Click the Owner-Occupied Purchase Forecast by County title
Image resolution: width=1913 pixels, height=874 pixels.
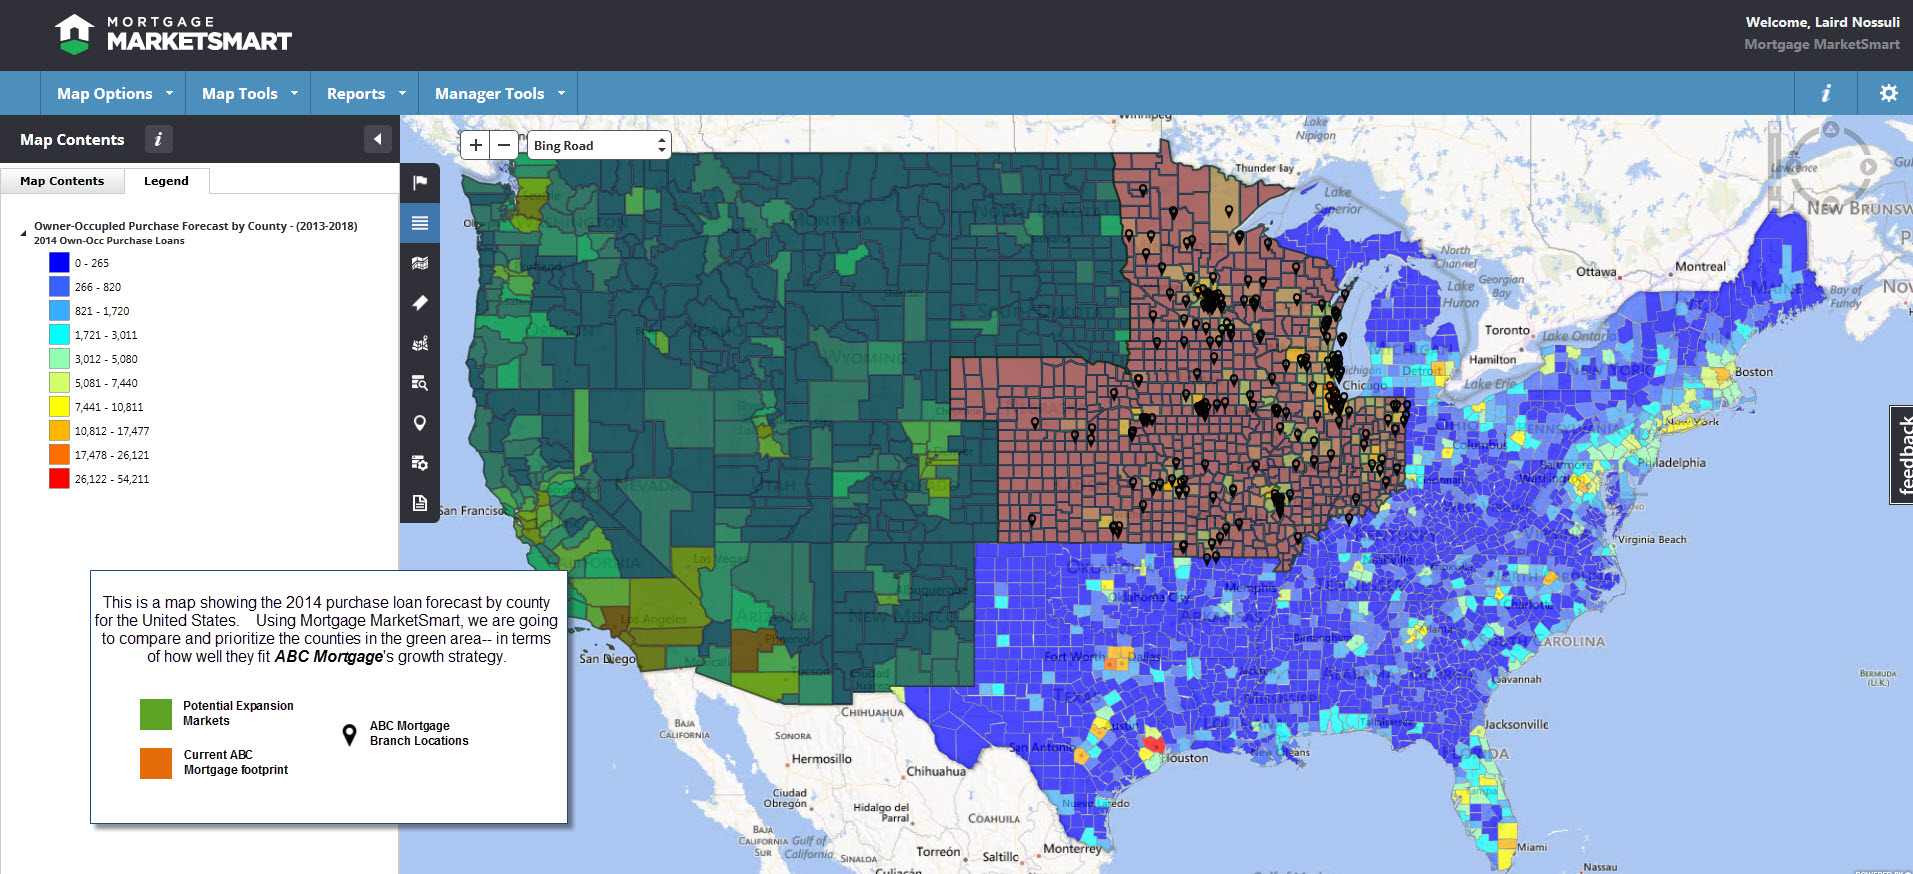pos(195,226)
